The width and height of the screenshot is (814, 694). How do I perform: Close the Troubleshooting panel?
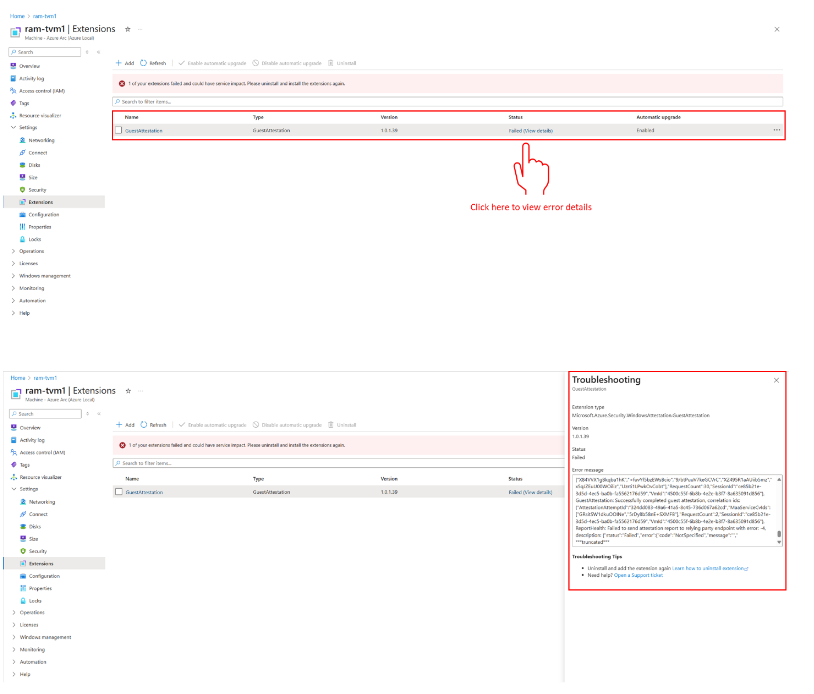coord(776,380)
